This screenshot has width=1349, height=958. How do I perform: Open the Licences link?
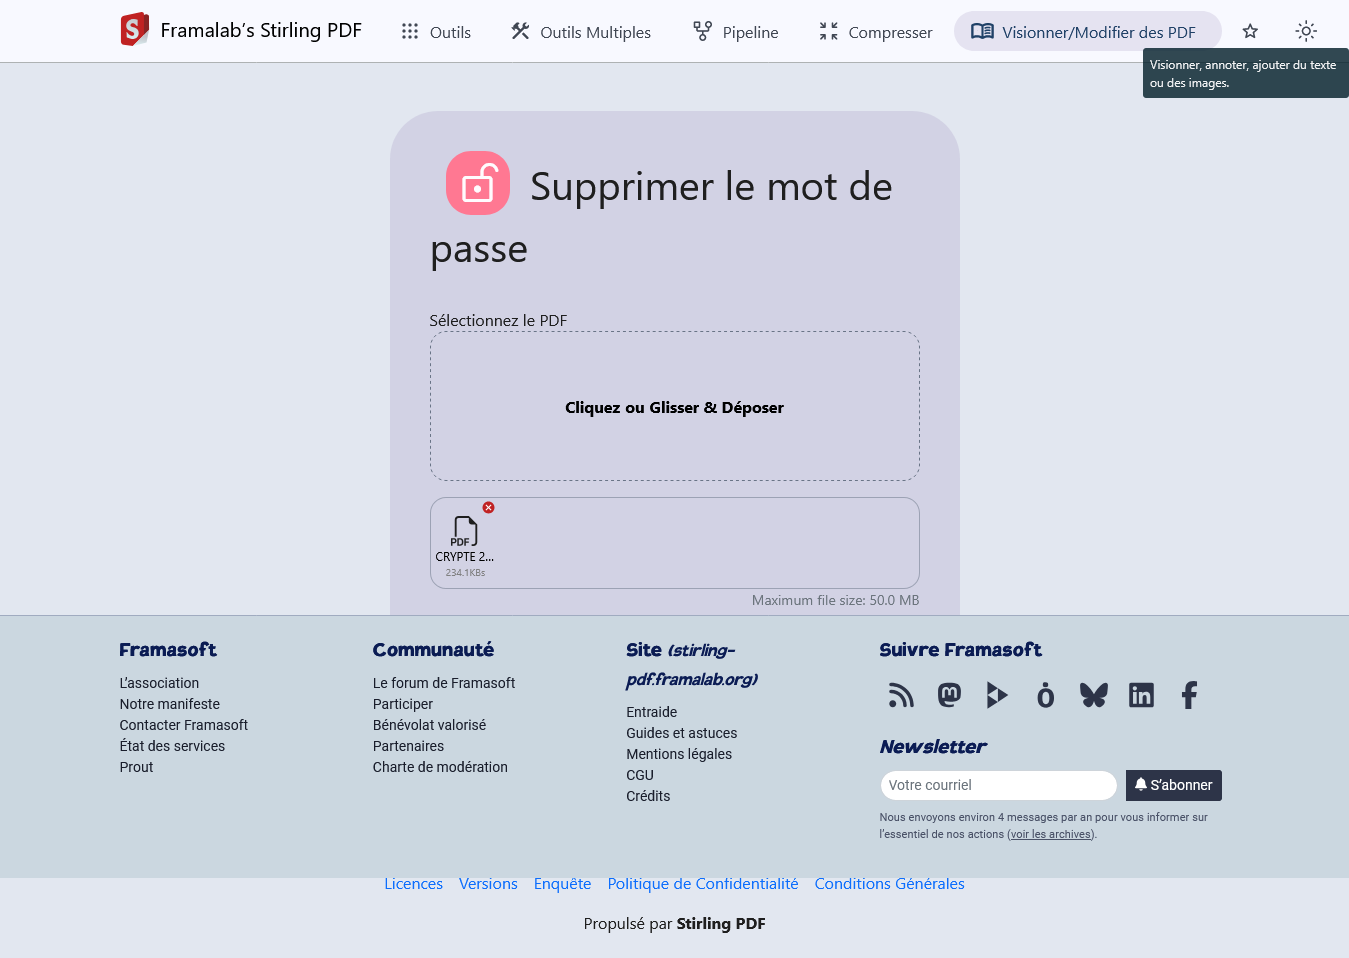(x=413, y=884)
